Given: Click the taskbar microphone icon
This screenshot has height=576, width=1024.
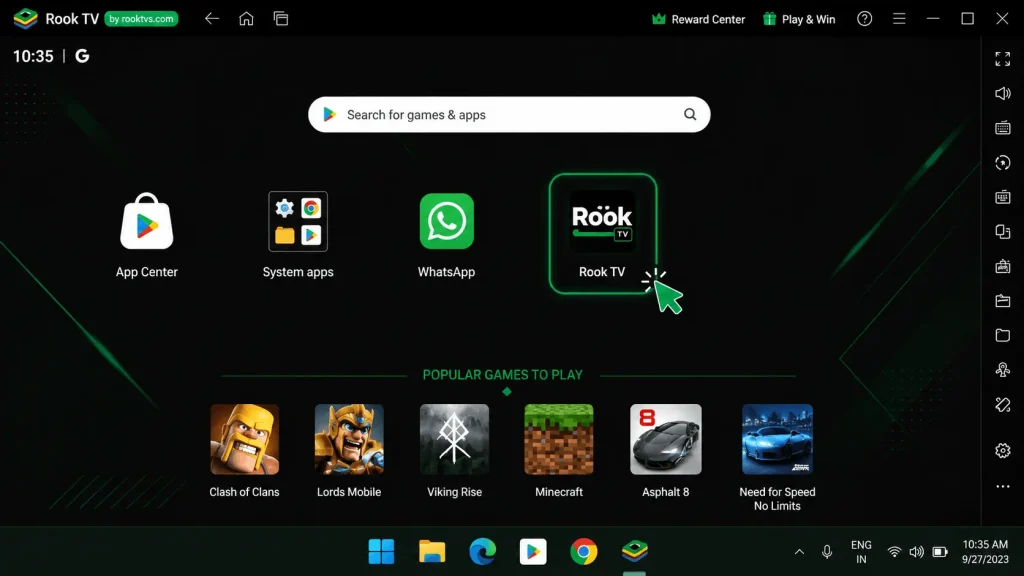Looking at the screenshot, I should coord(827,552).
